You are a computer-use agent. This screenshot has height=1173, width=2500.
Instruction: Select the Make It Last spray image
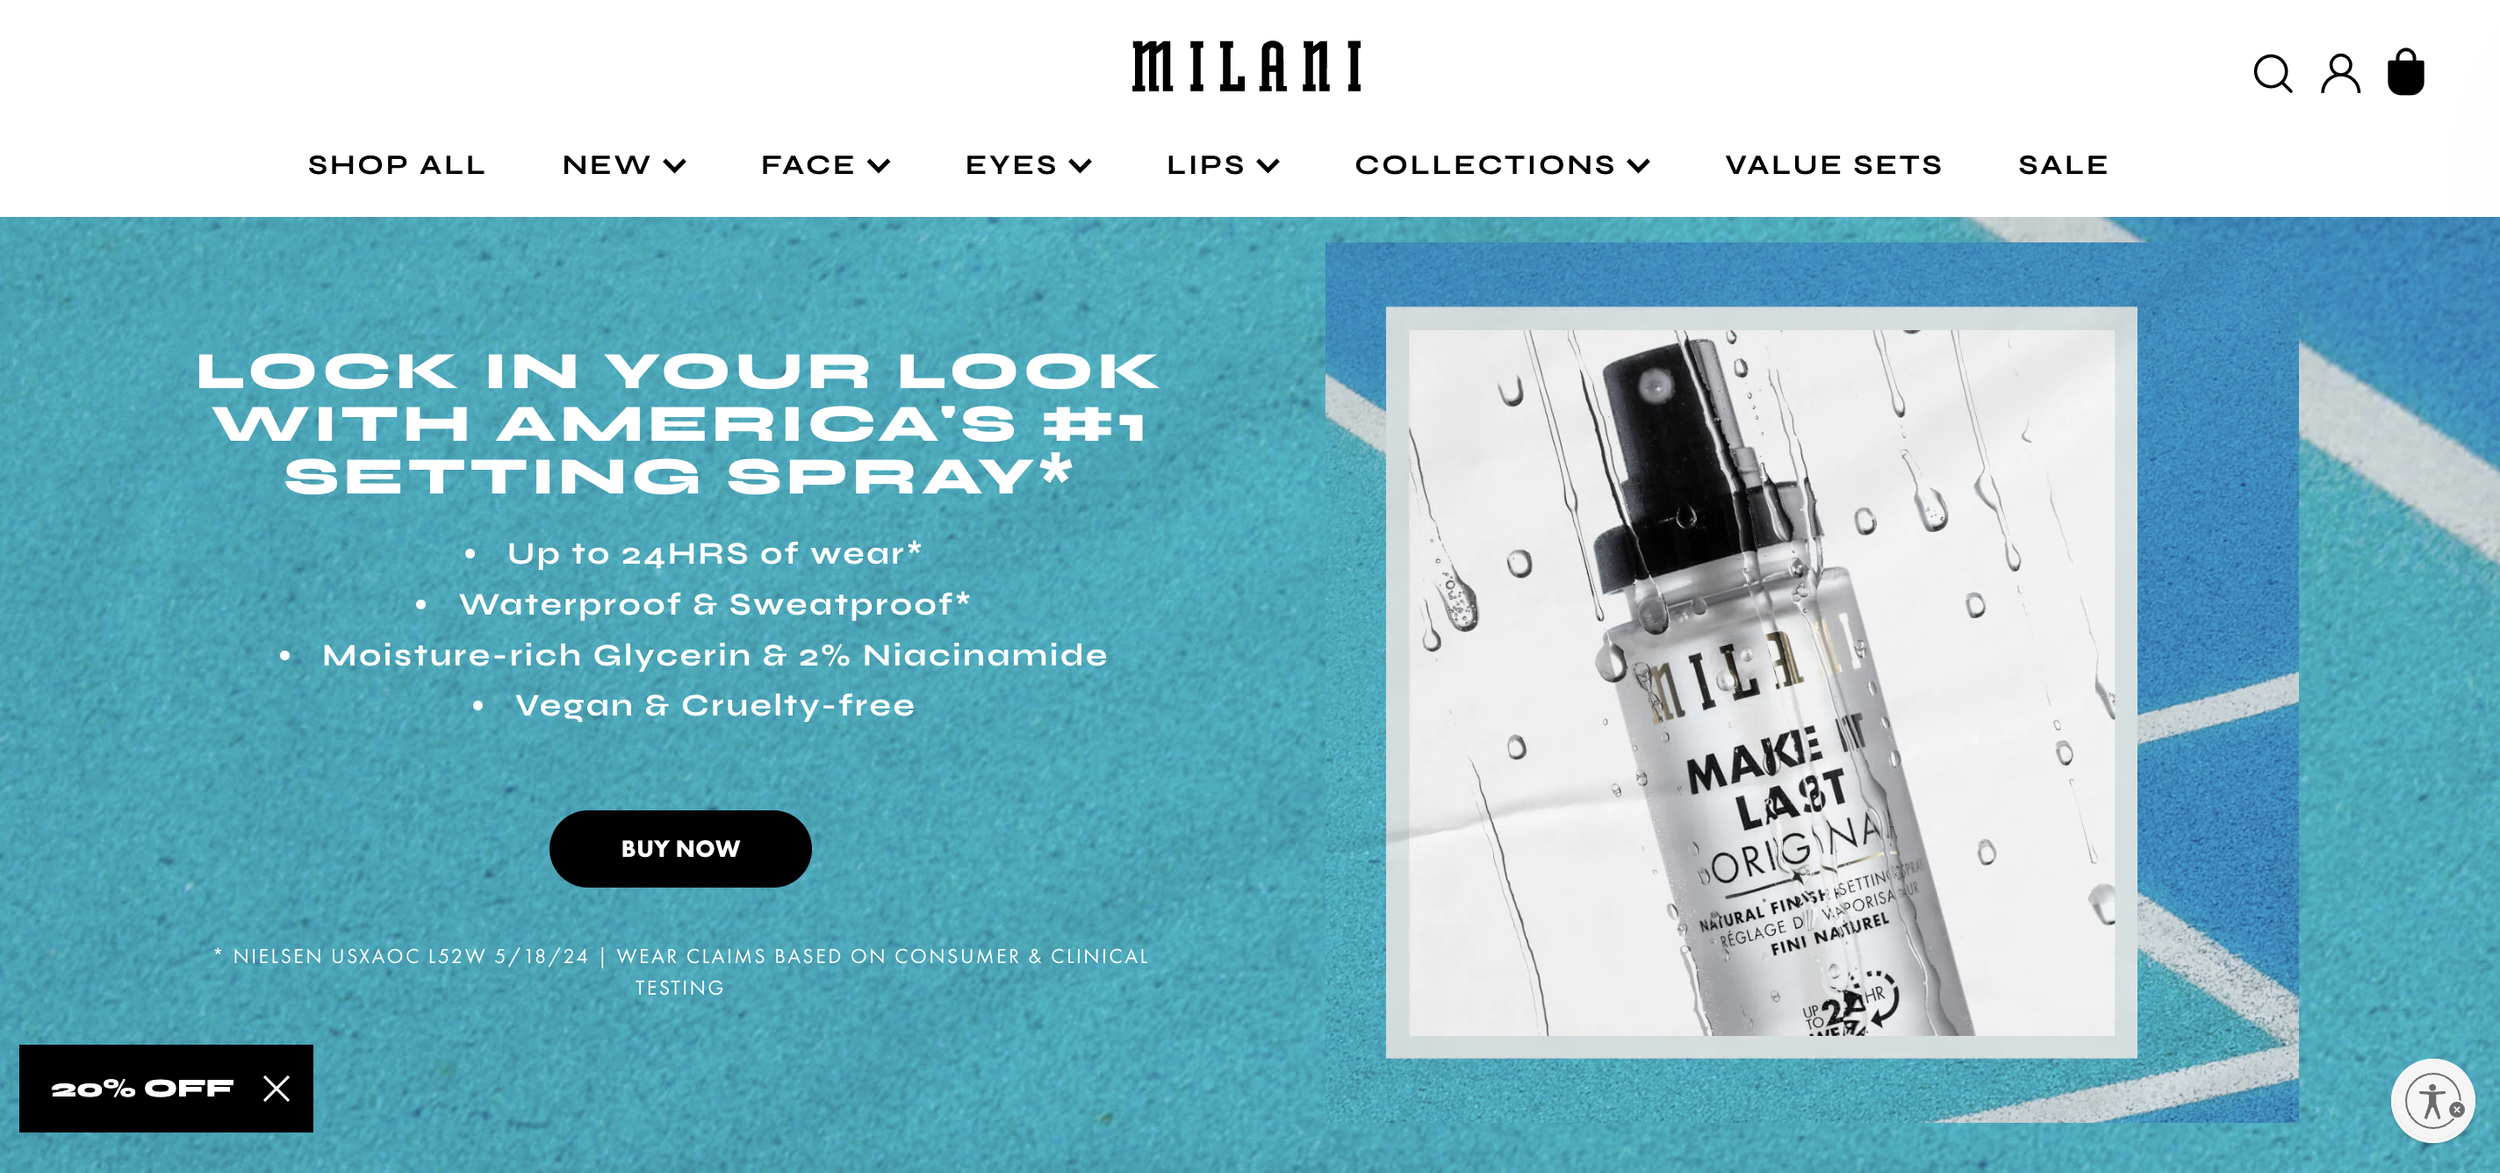click(x=1761, y=682)
